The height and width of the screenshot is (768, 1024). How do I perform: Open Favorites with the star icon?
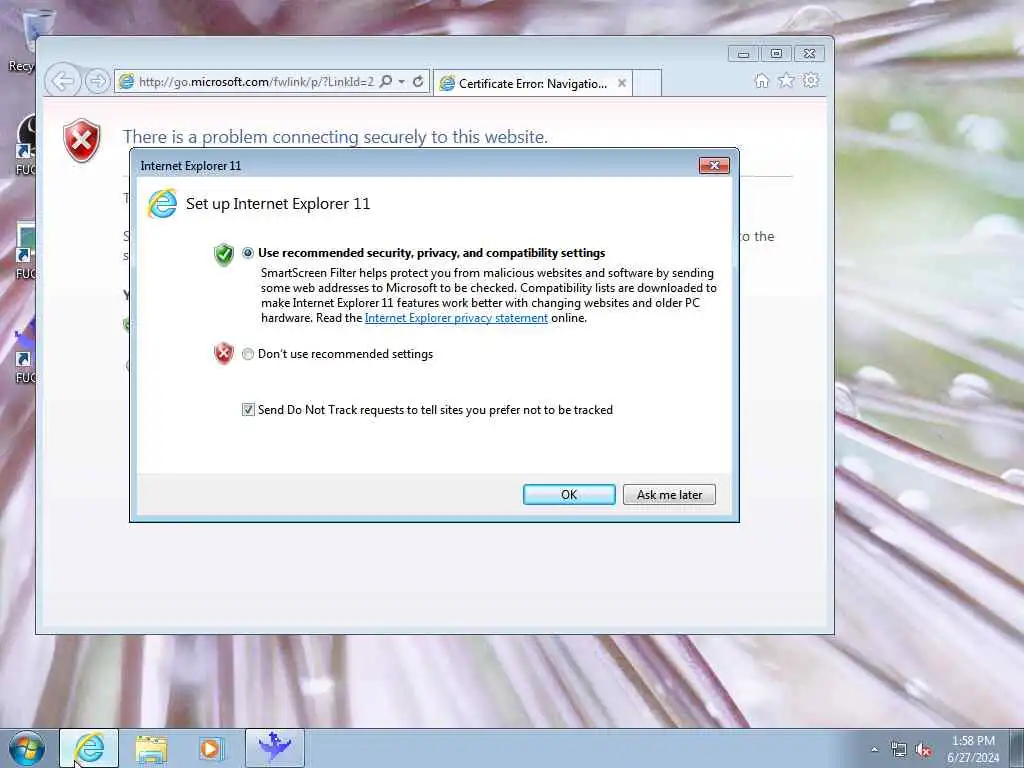coord(786,80)
